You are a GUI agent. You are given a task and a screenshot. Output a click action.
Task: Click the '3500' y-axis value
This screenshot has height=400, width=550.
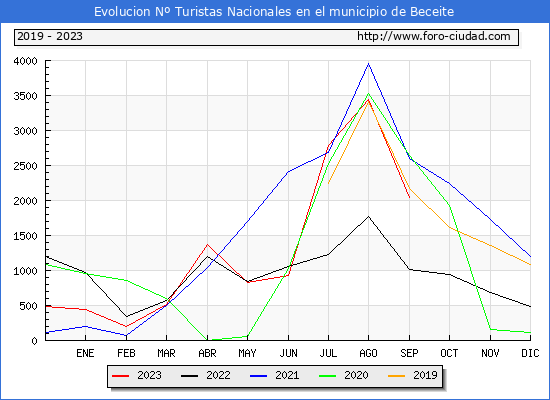point(25,96)
